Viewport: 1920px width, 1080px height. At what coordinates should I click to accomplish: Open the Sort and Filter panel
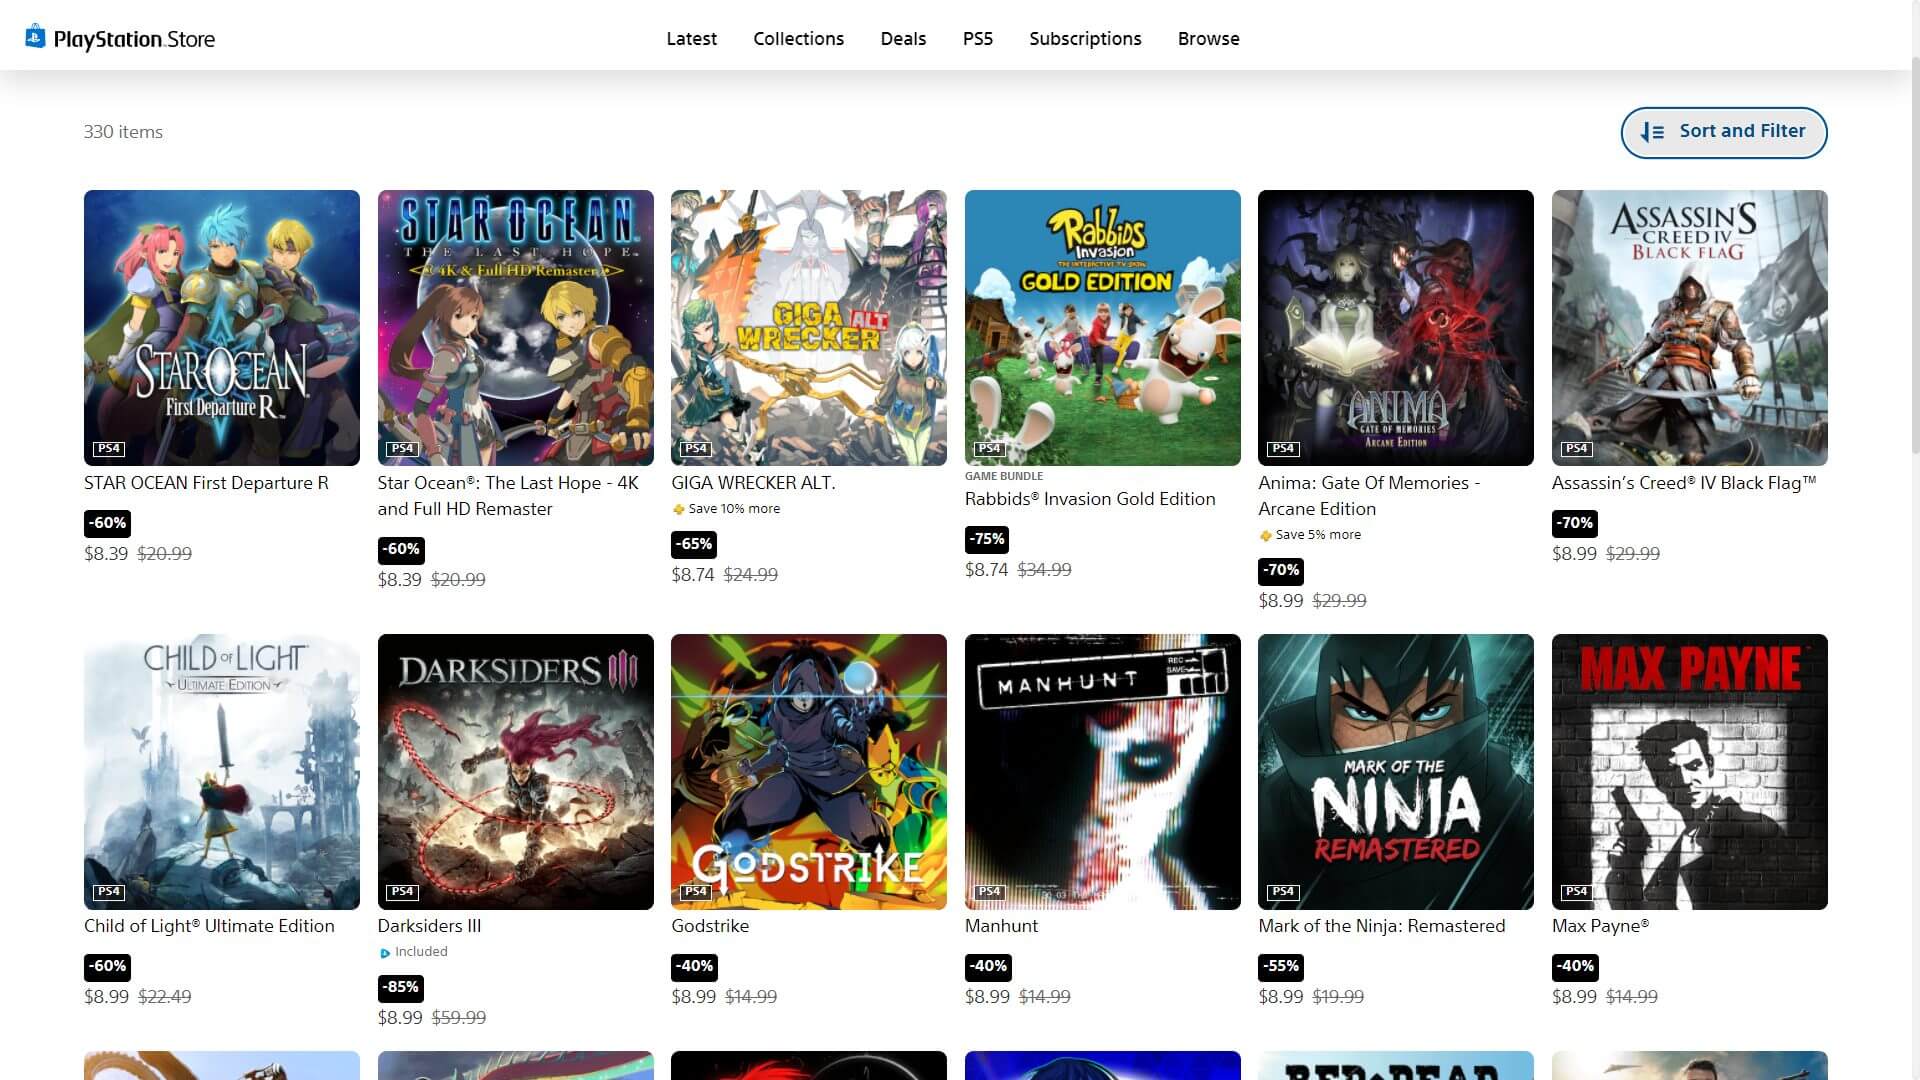[1723, 132]
